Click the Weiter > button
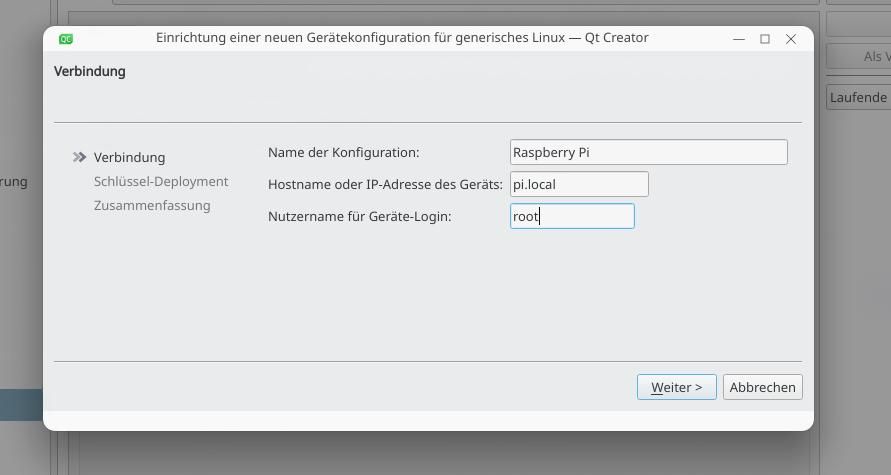The height and width of the screenshot is (475, 891). [676, 387]
